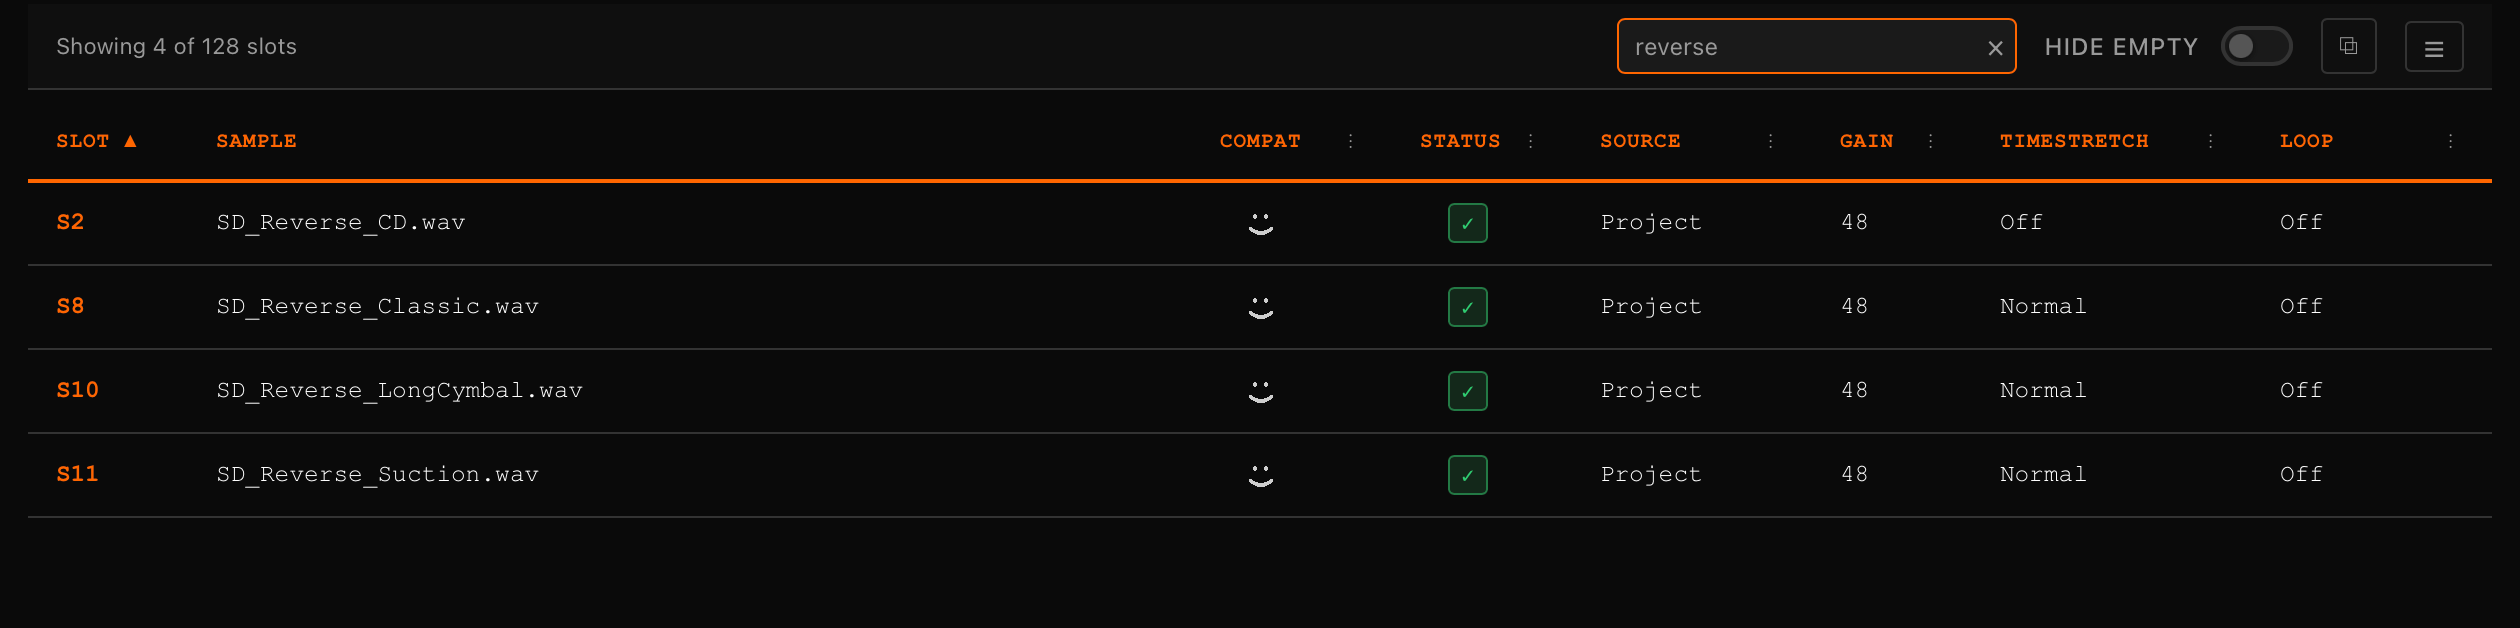Enable the HIDE EMPTY toggle
2520x628 pixels.
coord(2256,46)
